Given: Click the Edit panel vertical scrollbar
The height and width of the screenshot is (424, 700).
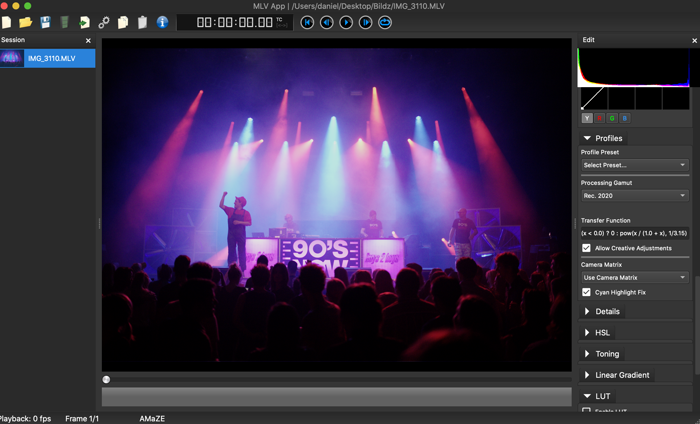Looking at the screenshot, I should tap(697, 325).
